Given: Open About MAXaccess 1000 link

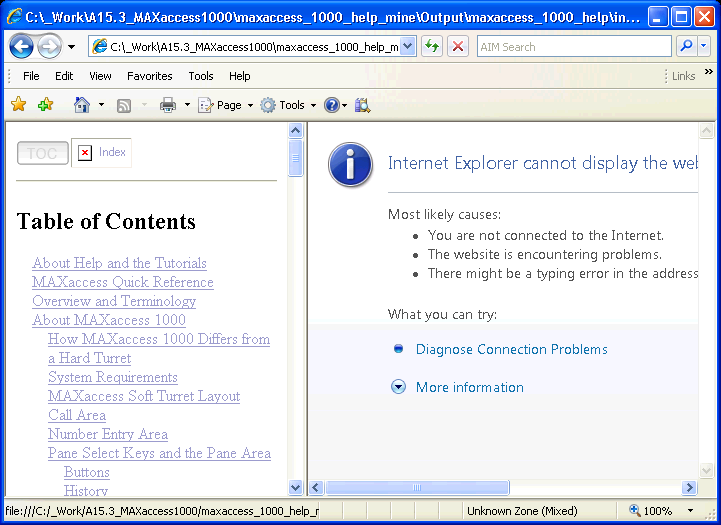Looking at the screenshot, I should pyautogui.click(x=109, y=320).
